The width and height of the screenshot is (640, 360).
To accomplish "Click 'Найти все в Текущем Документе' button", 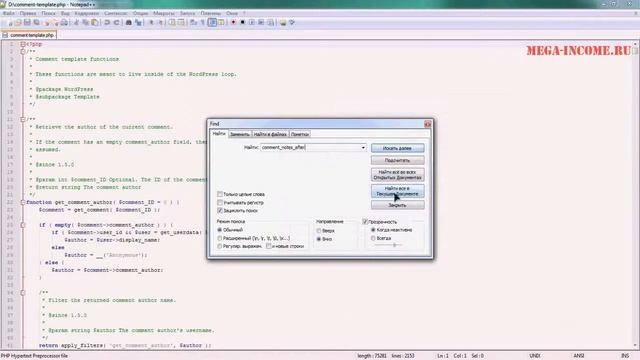I will click(398, 191).
